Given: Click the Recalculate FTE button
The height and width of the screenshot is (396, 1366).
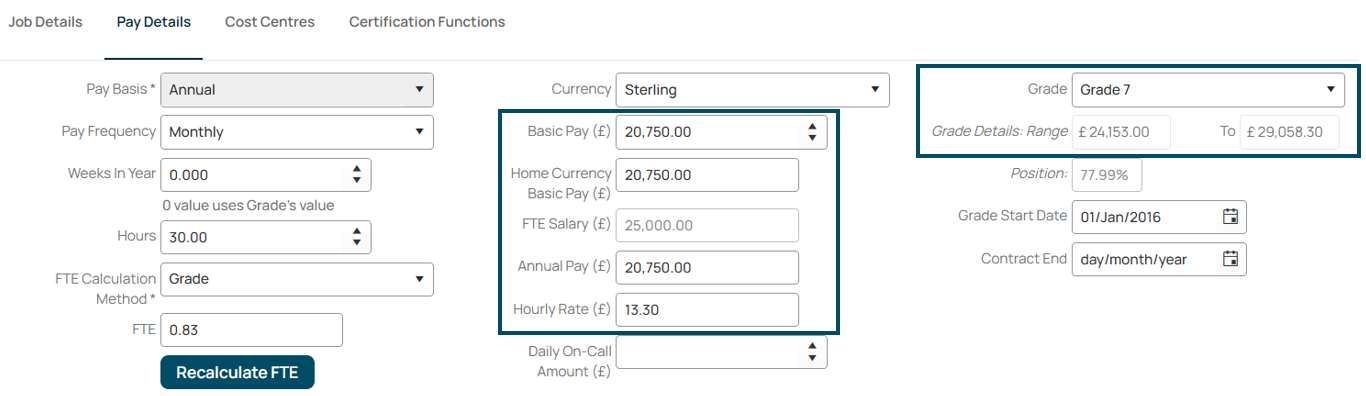Looking at the screenshot, I should coord(237,372).
